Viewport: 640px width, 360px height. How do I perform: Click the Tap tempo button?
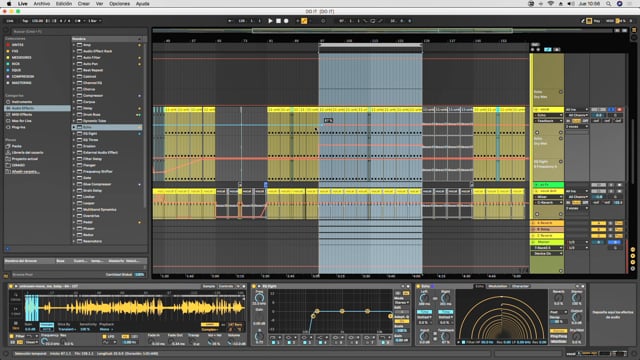point(25,21)
